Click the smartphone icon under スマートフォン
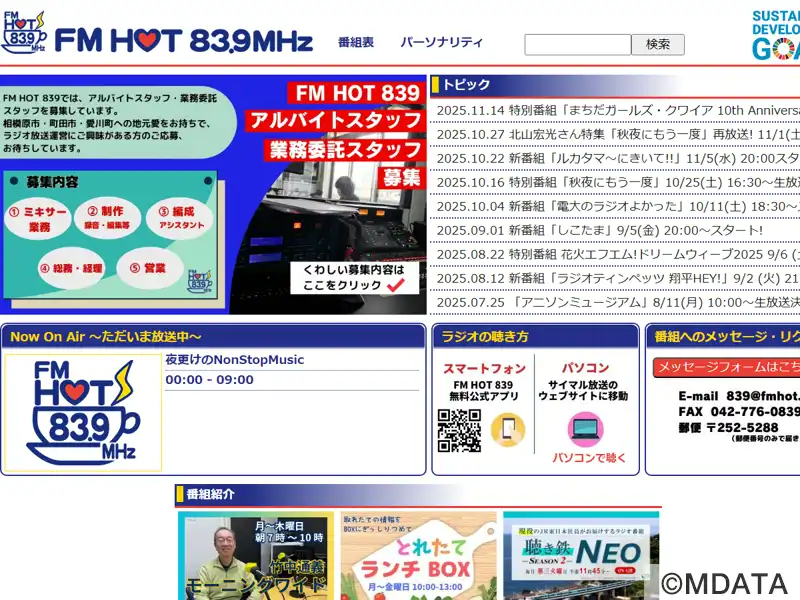This screenshot has height=600, width=800. point(506,428)
